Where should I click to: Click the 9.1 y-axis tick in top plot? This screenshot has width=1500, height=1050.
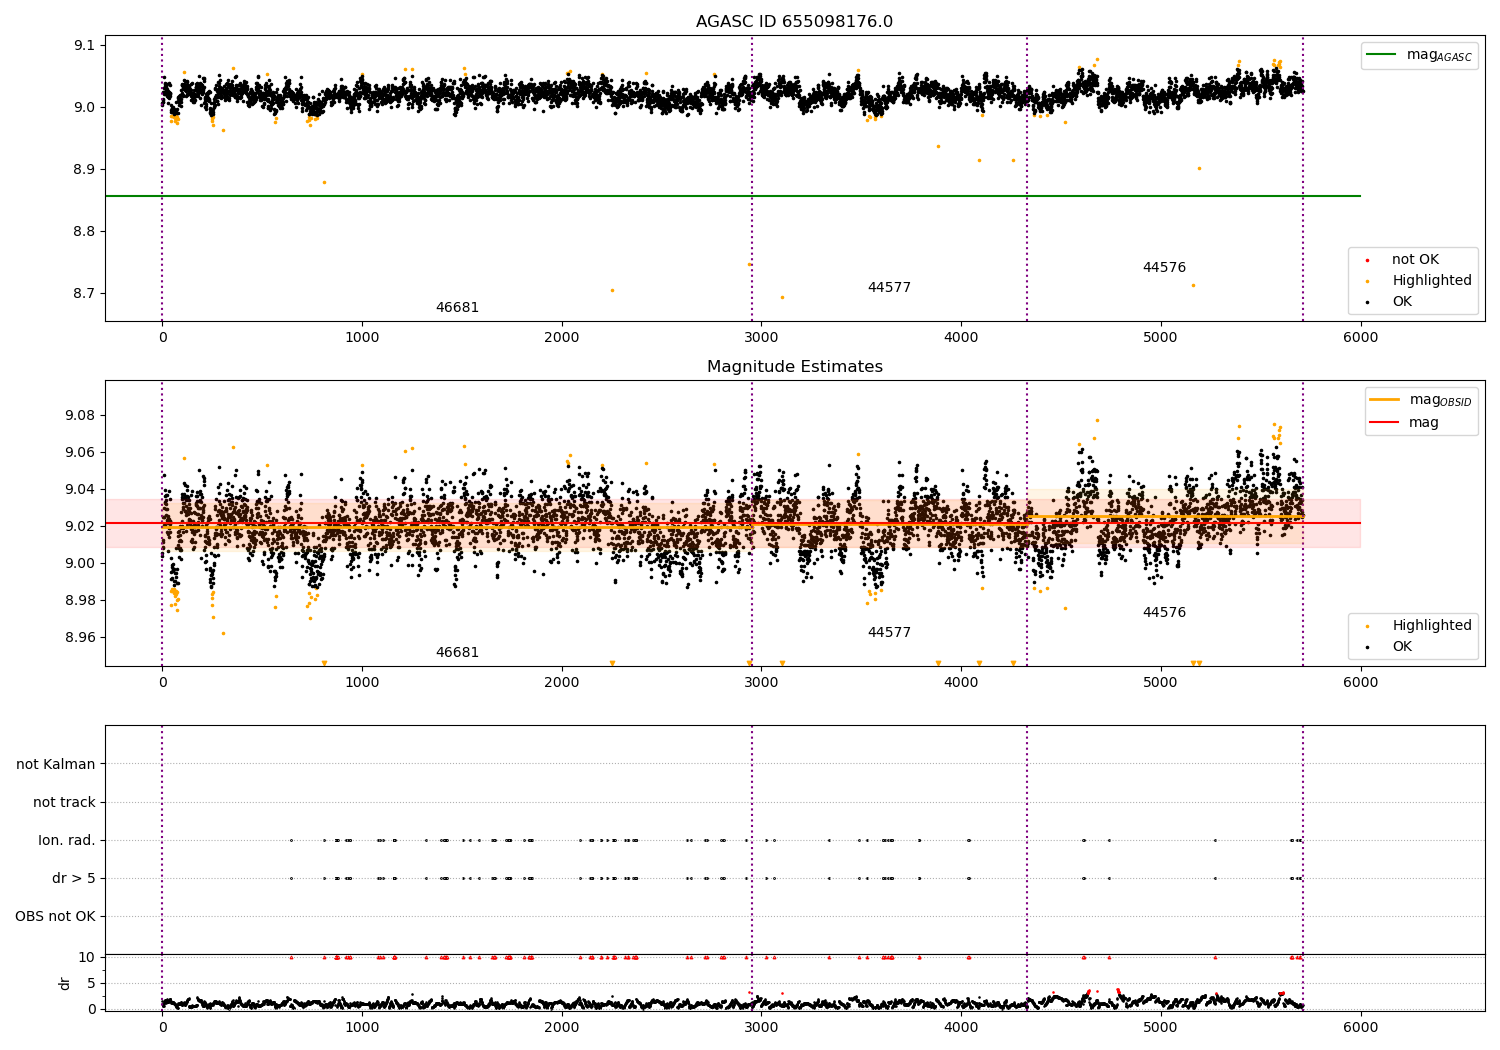83,45
